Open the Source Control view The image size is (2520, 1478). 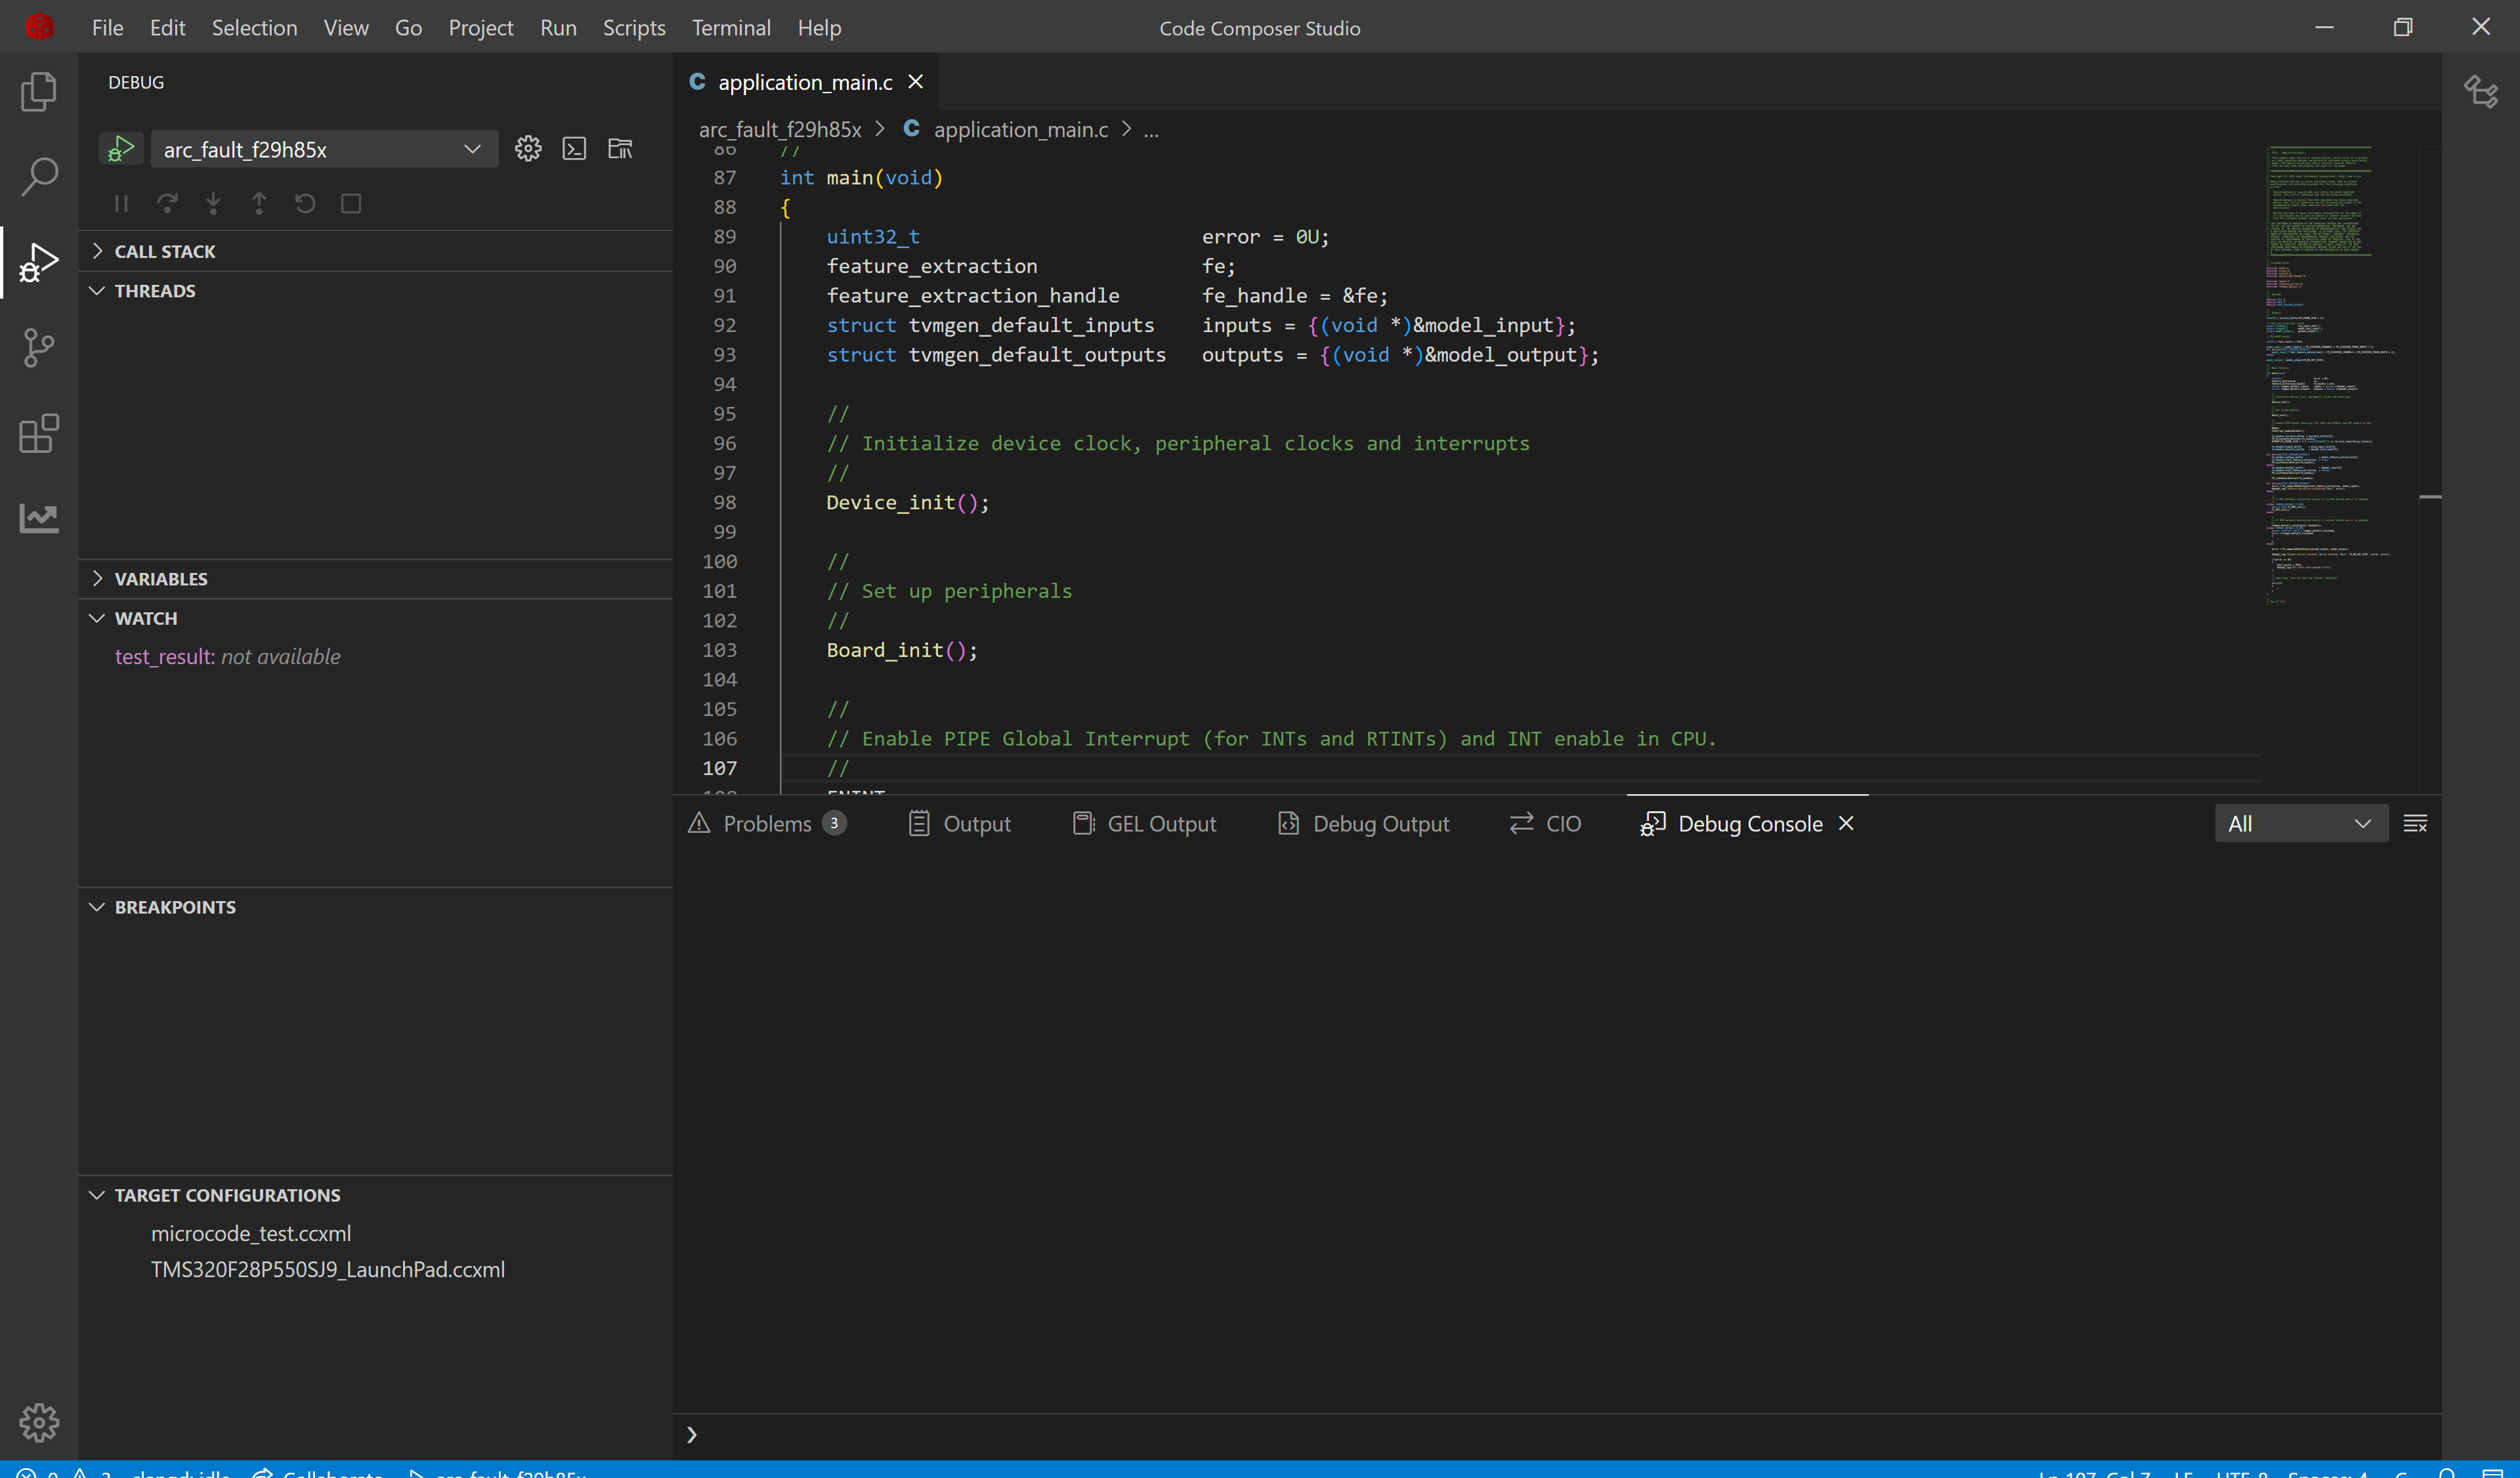[x=39, y=348]
